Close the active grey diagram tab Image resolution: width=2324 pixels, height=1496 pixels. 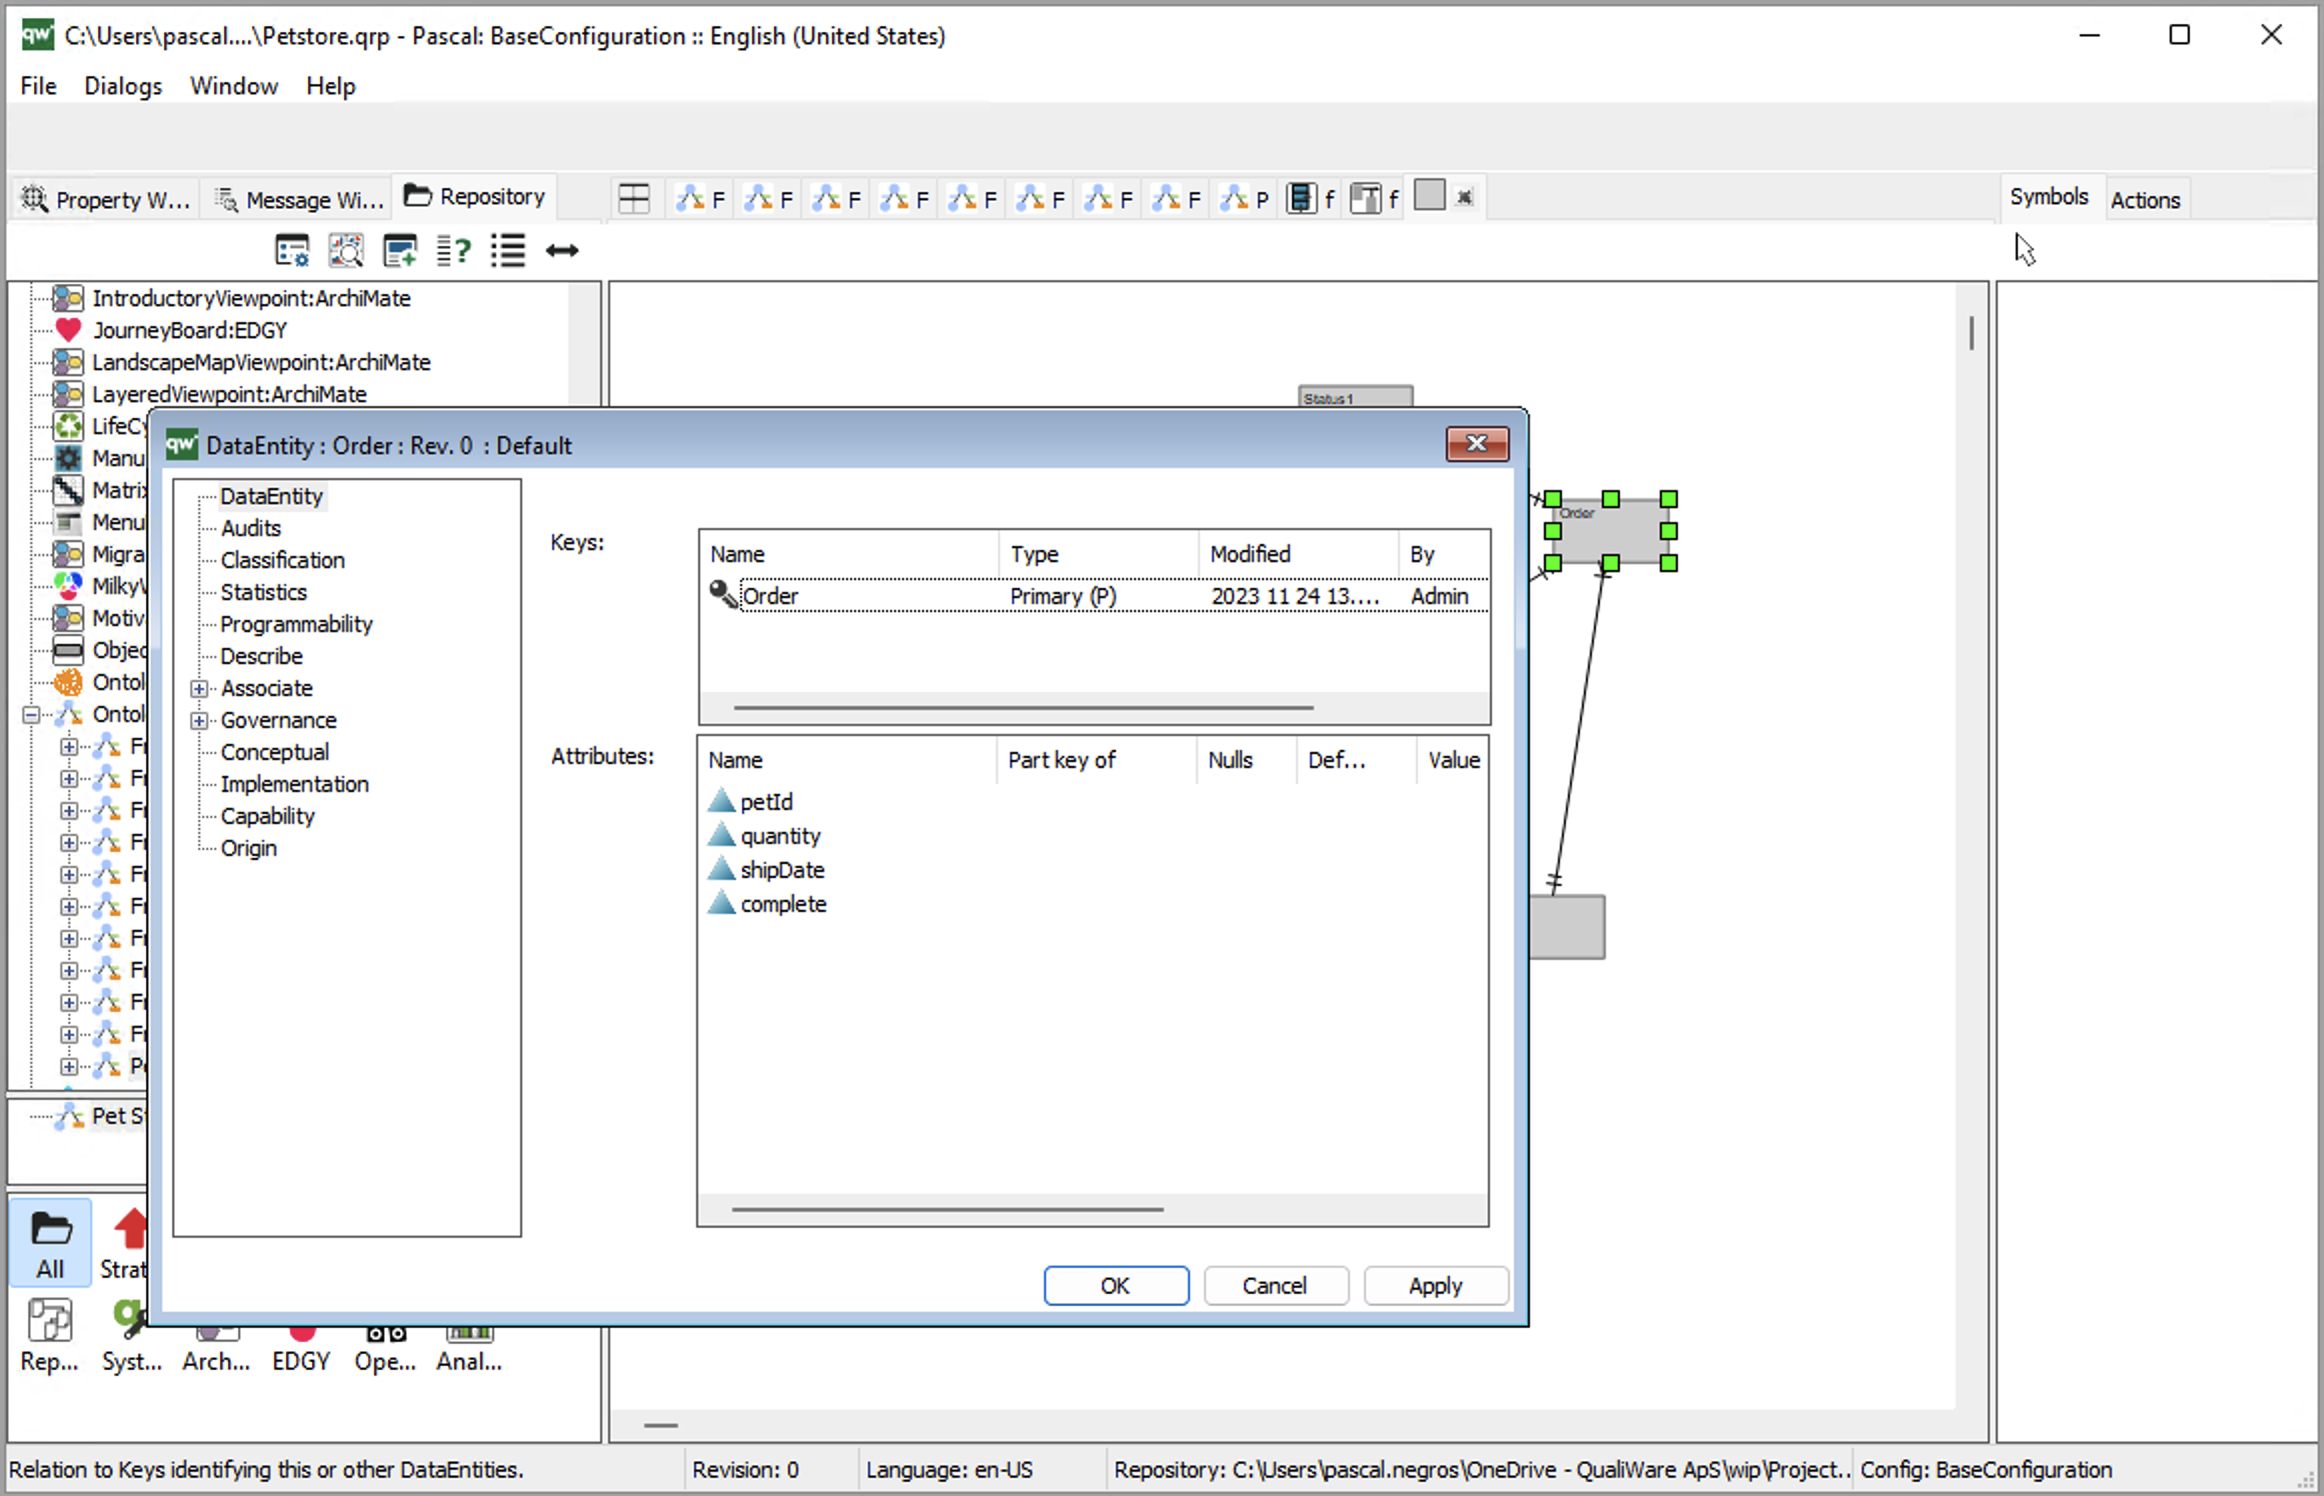1465,198
